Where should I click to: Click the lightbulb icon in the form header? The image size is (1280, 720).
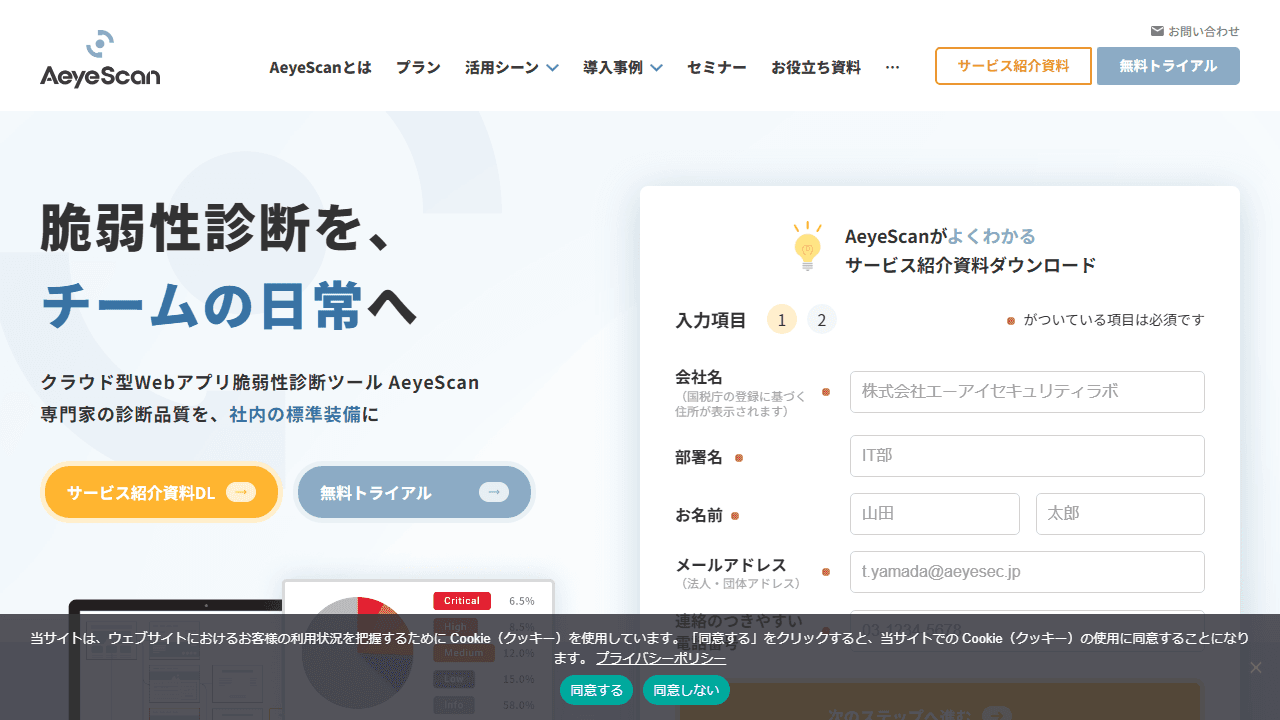(x=807, y=246)
